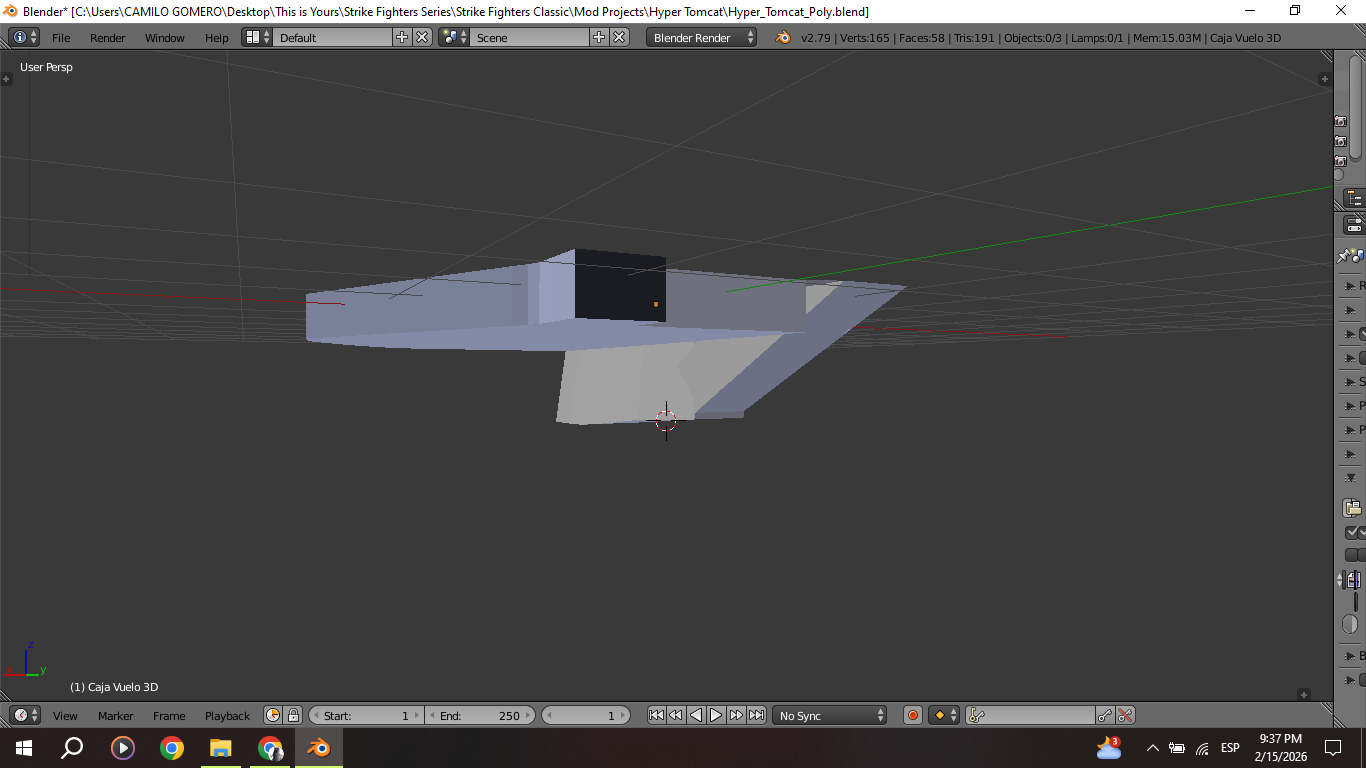Open the Info editor type selector
The image size is (1366, 768).
click(x=24, y=37)
